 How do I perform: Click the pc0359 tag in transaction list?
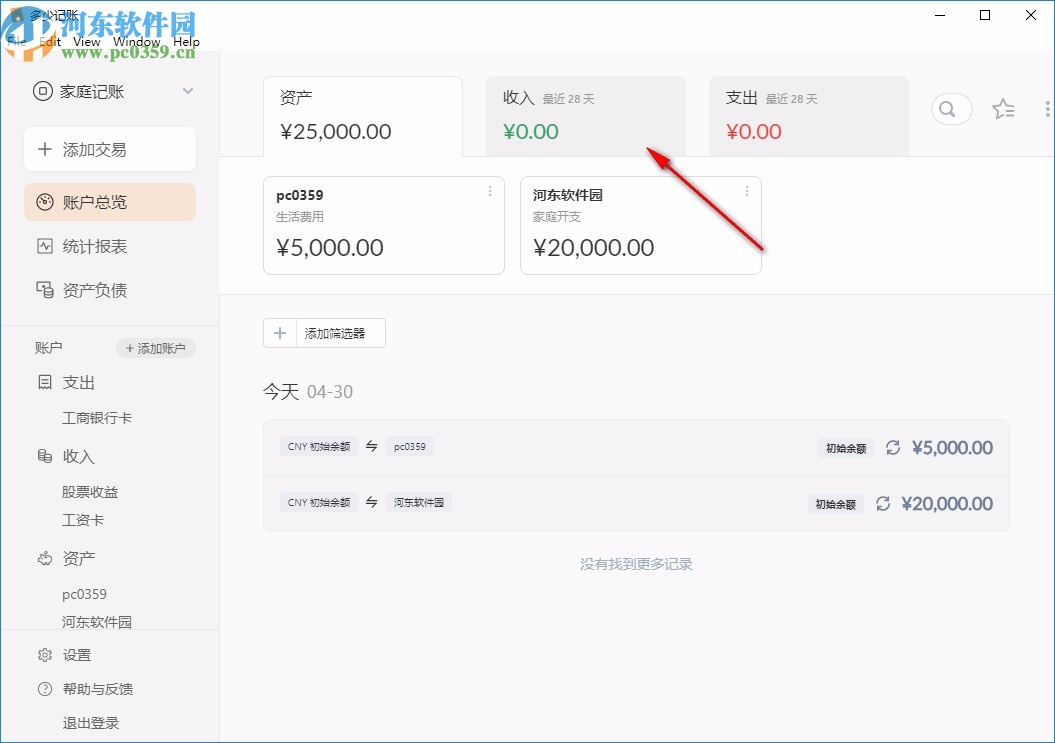tap(410, 446)
